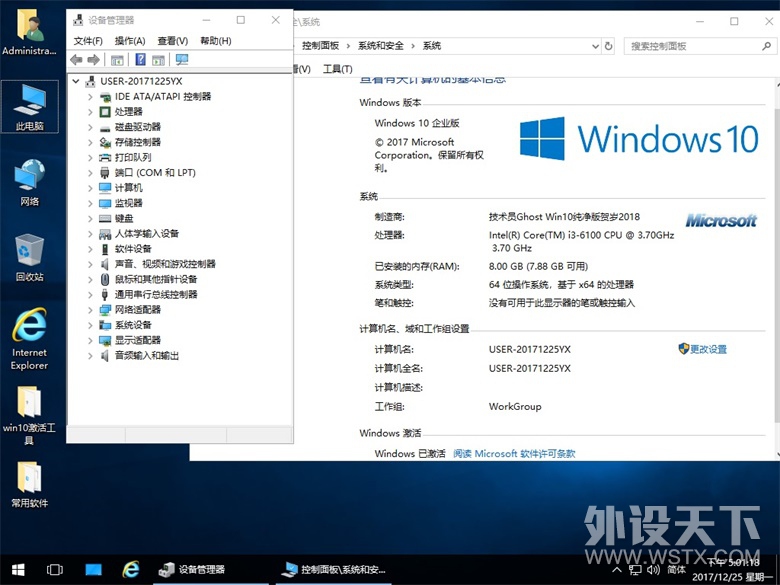Expand the 音频输入和输出 category
The width and height of the screenshot is (780, 585).
[x=90, y=356]
